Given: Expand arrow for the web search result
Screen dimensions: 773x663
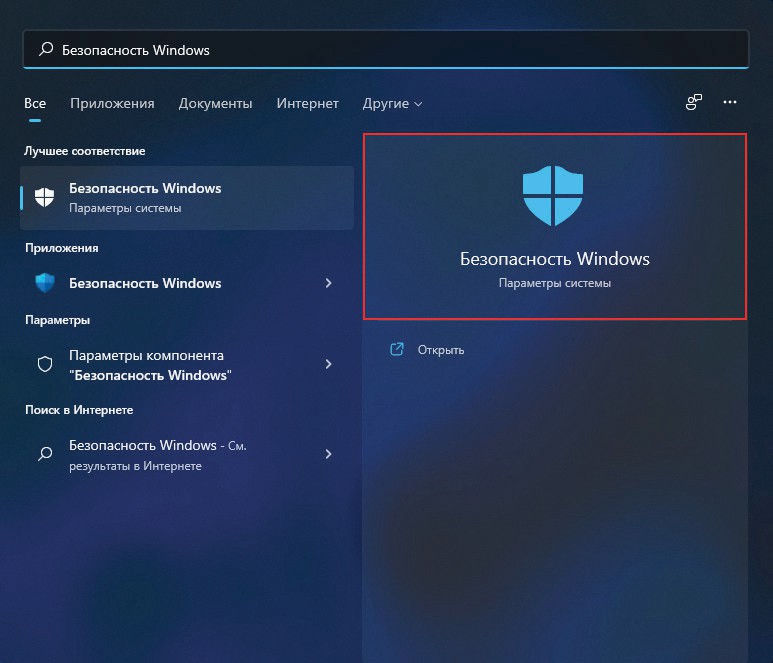Looking at the screenshot, I should (x=328, y=454).
